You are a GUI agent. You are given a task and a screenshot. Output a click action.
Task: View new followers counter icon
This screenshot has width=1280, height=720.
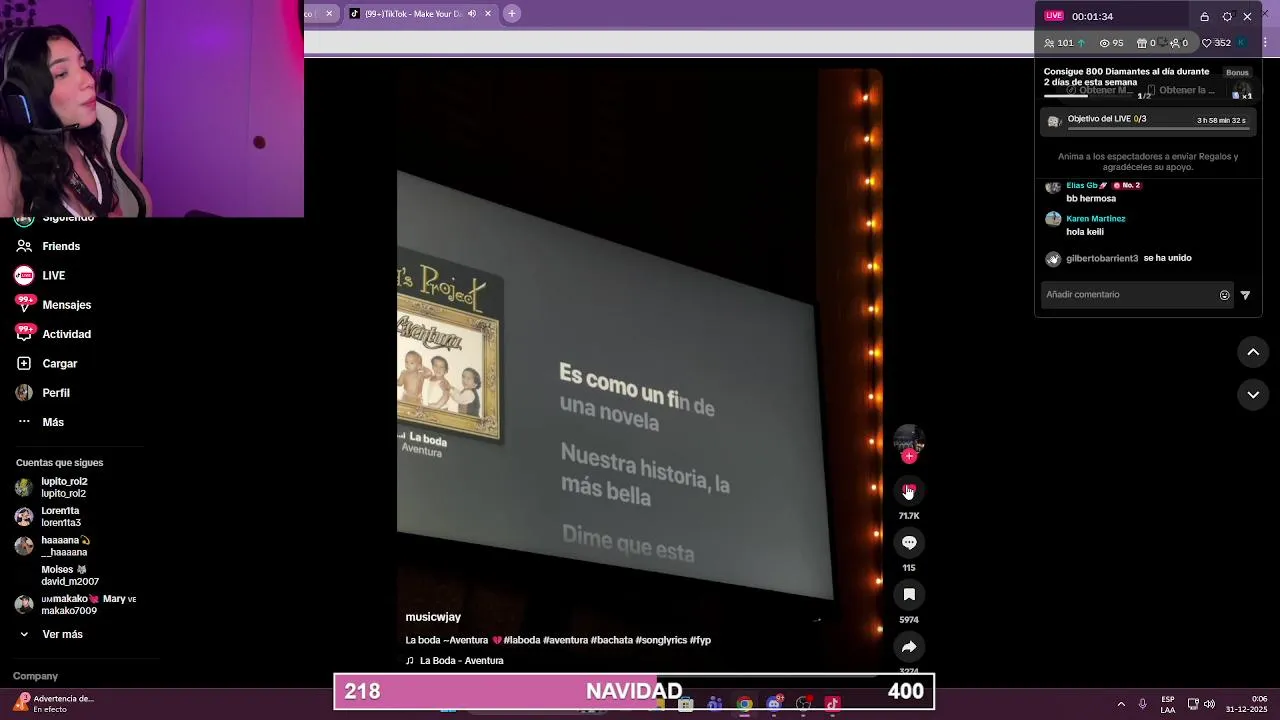tap(1179, 43)
